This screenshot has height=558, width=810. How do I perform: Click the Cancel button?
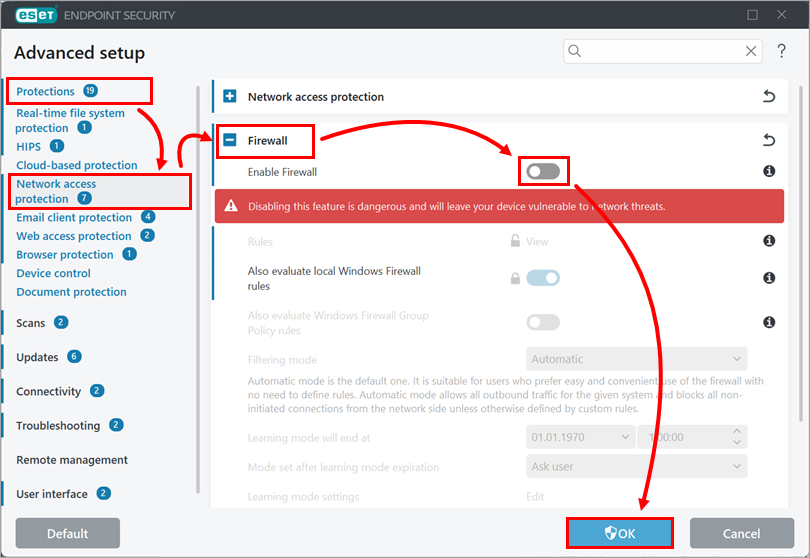coord(741,533)
